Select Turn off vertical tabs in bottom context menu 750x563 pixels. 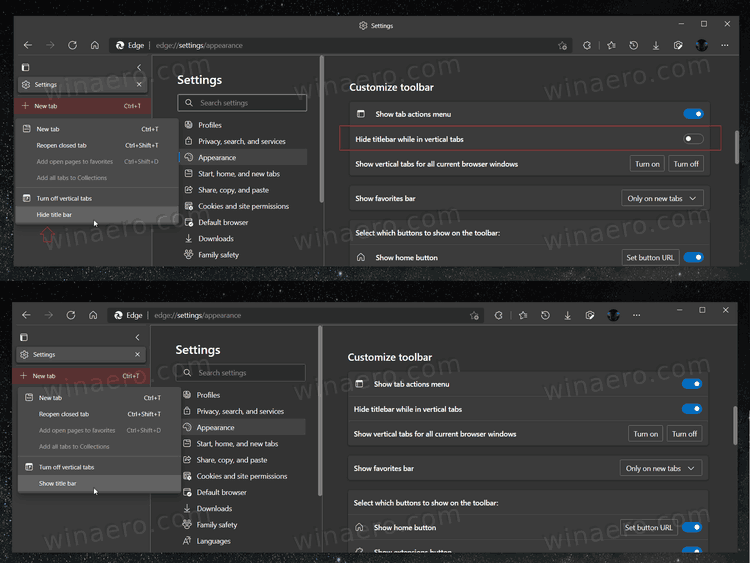[x=99, y=467]
